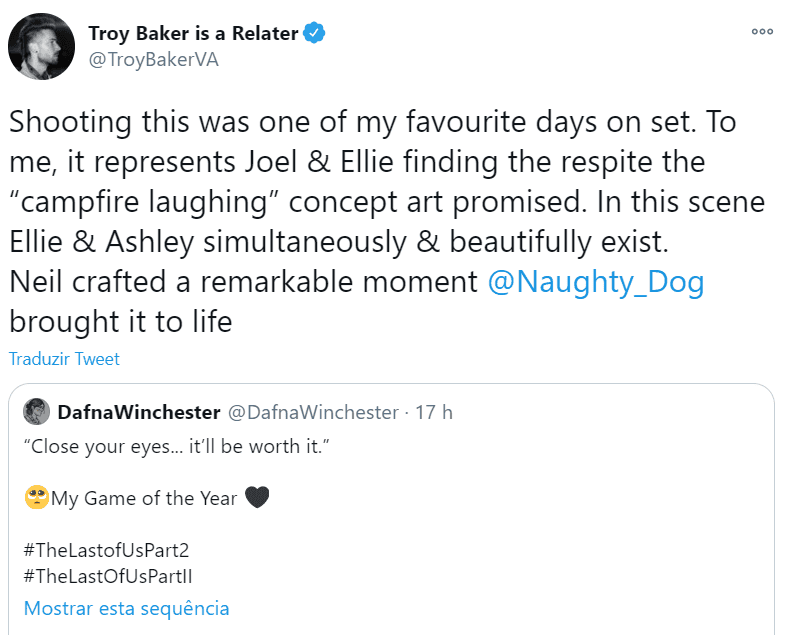Click Troy Baker's profile avatar
The image size is (794, 635).
tap(42, 47)
